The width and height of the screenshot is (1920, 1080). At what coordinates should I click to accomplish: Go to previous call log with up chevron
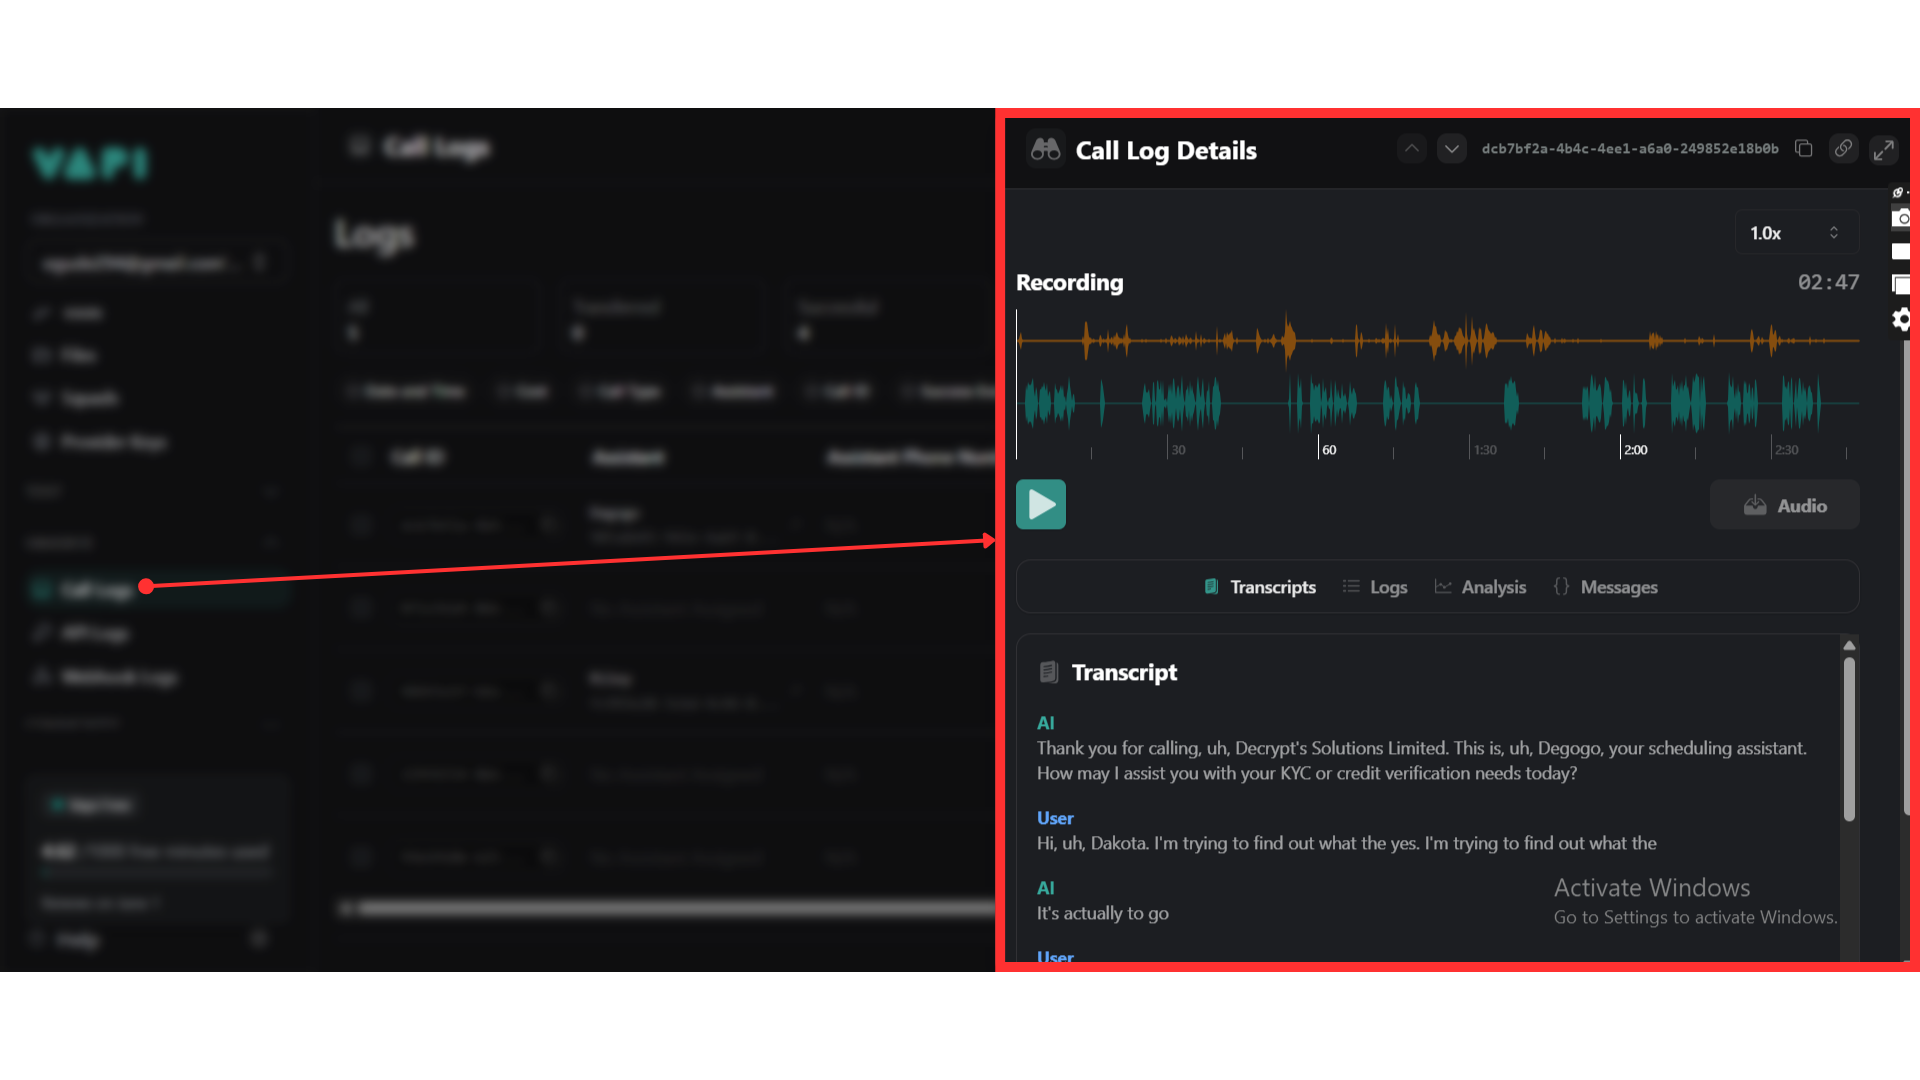click(x=1411, y=149)
